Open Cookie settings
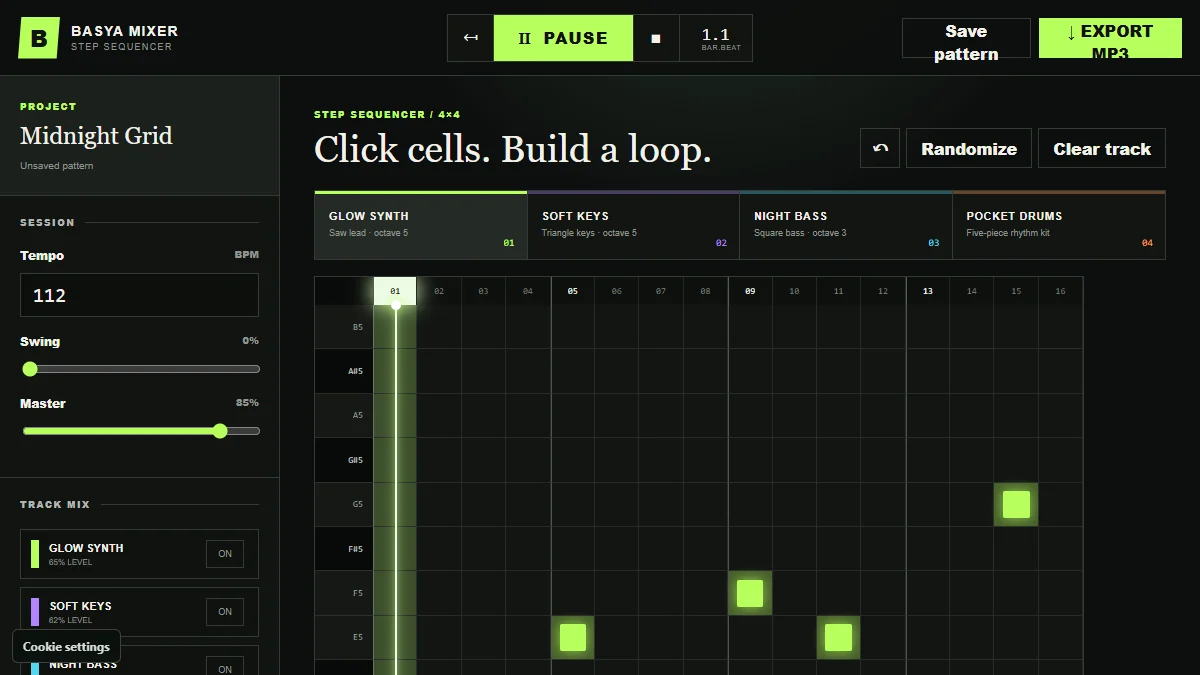 pos(66,647)
